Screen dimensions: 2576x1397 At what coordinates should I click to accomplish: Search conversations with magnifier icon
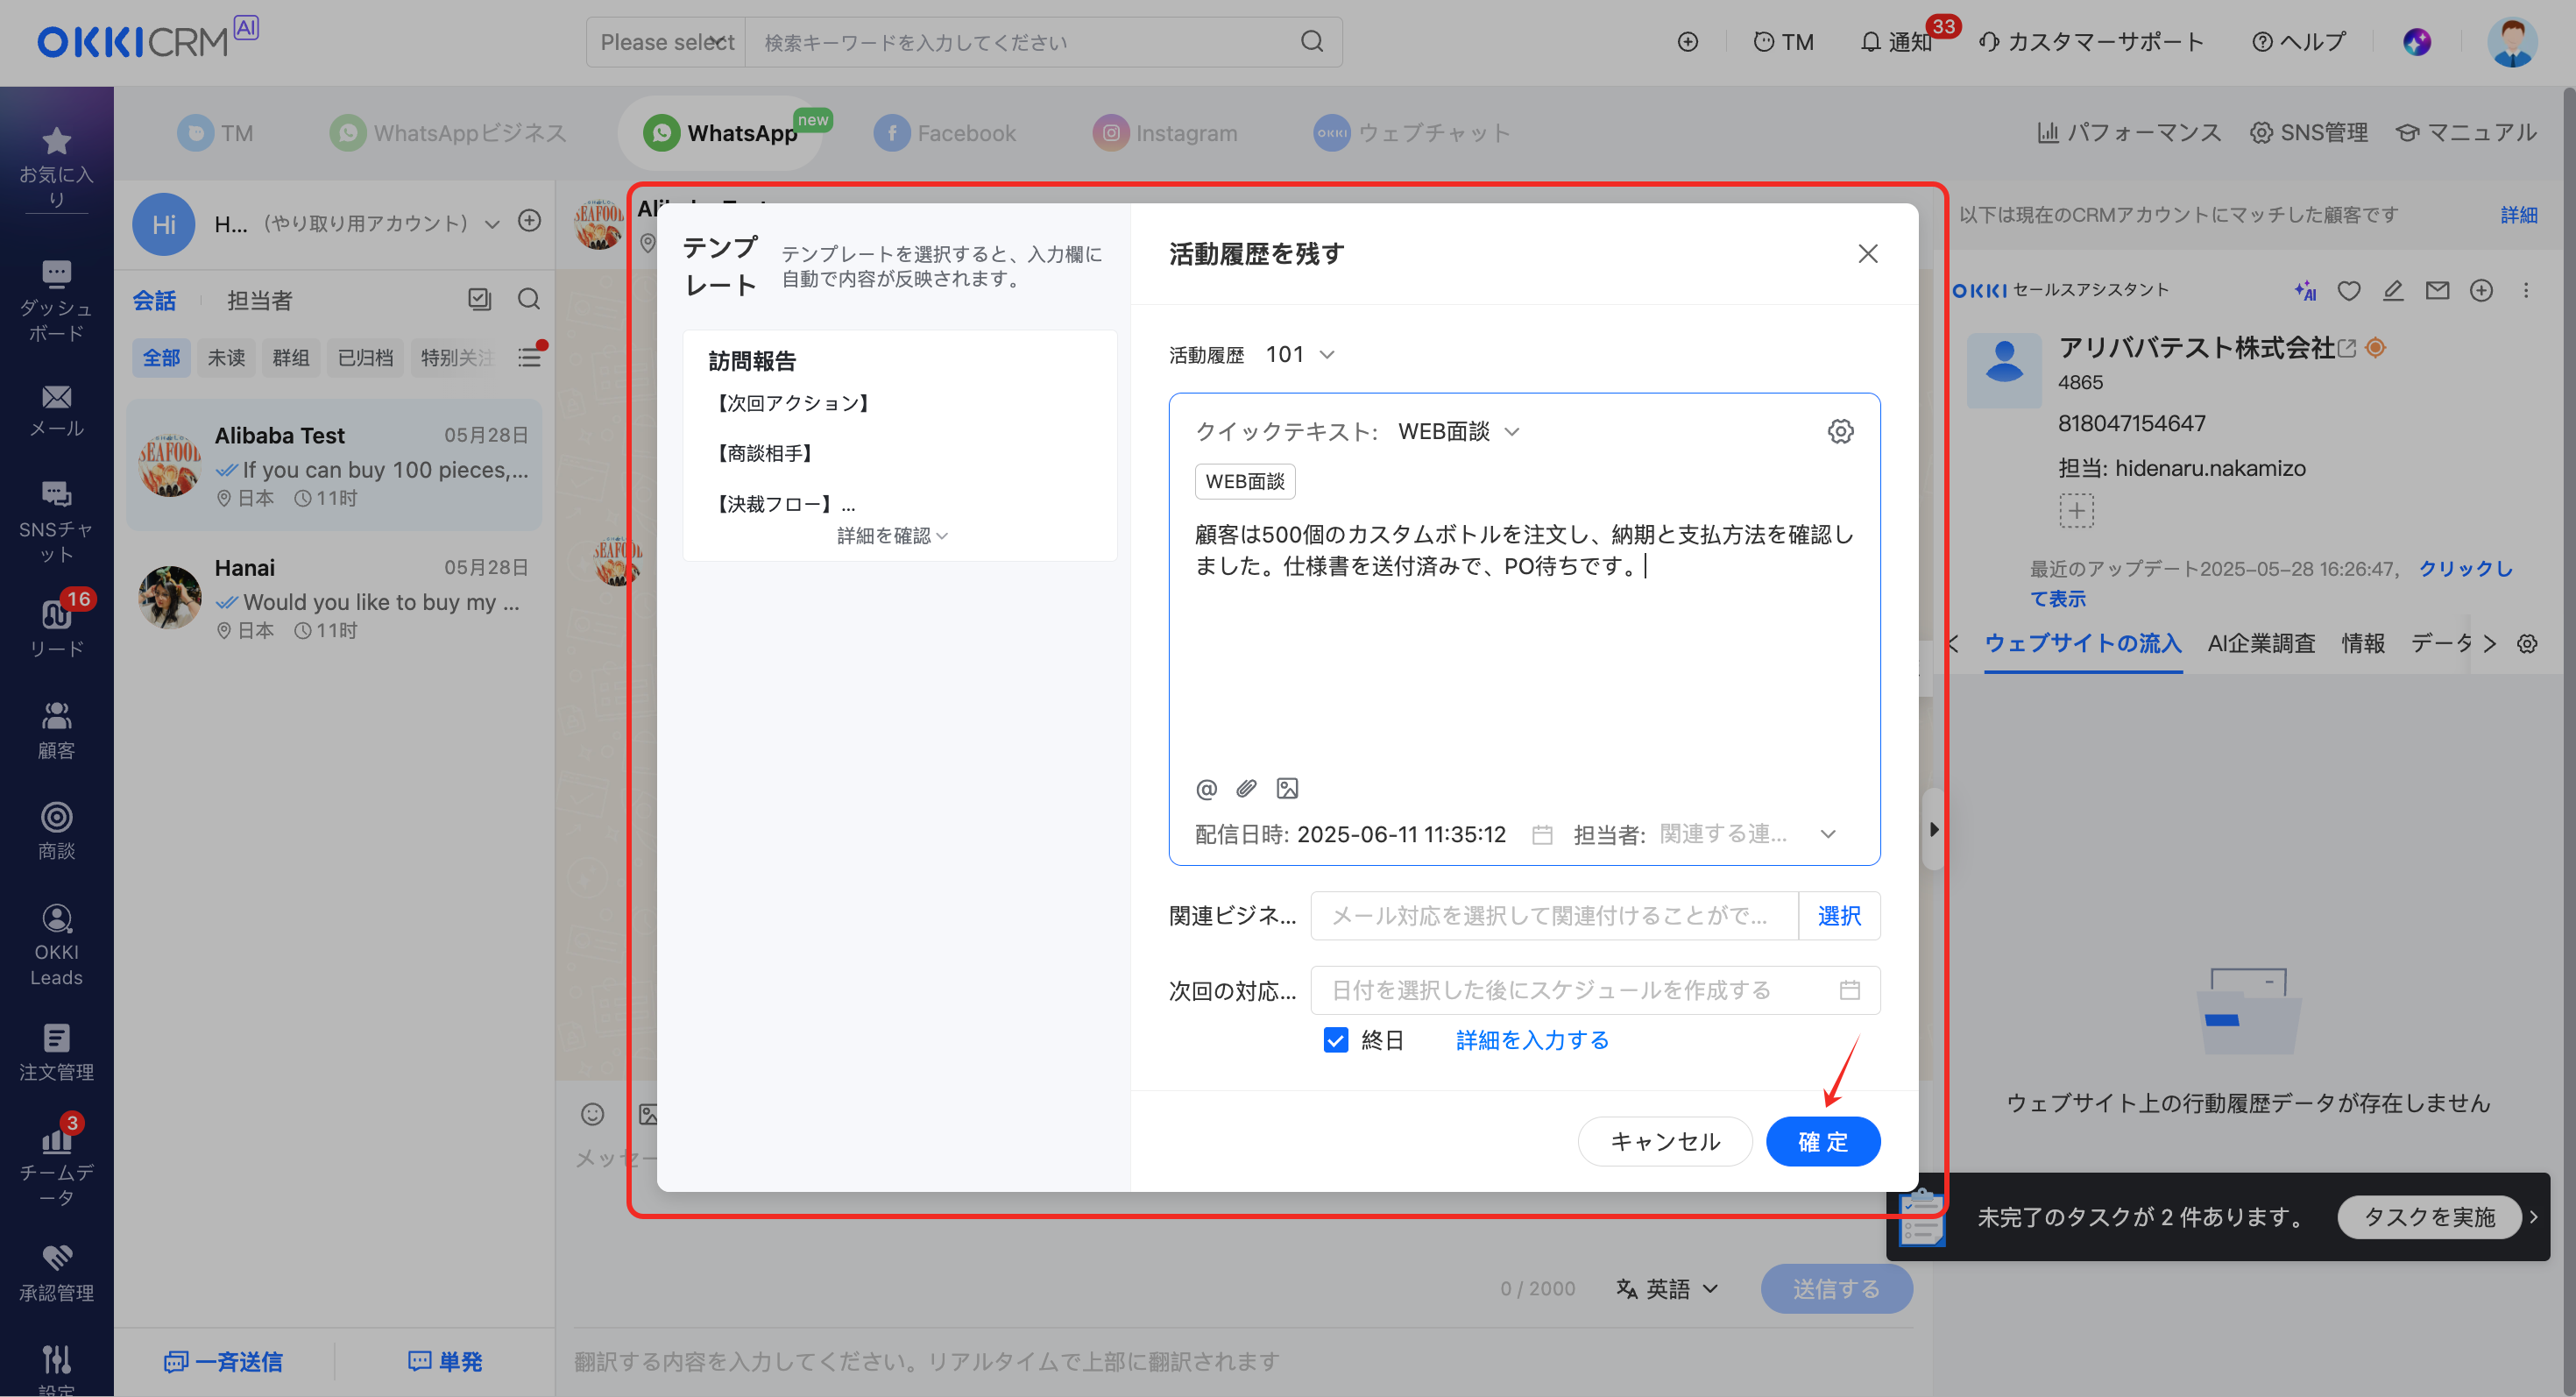point(528,299)
